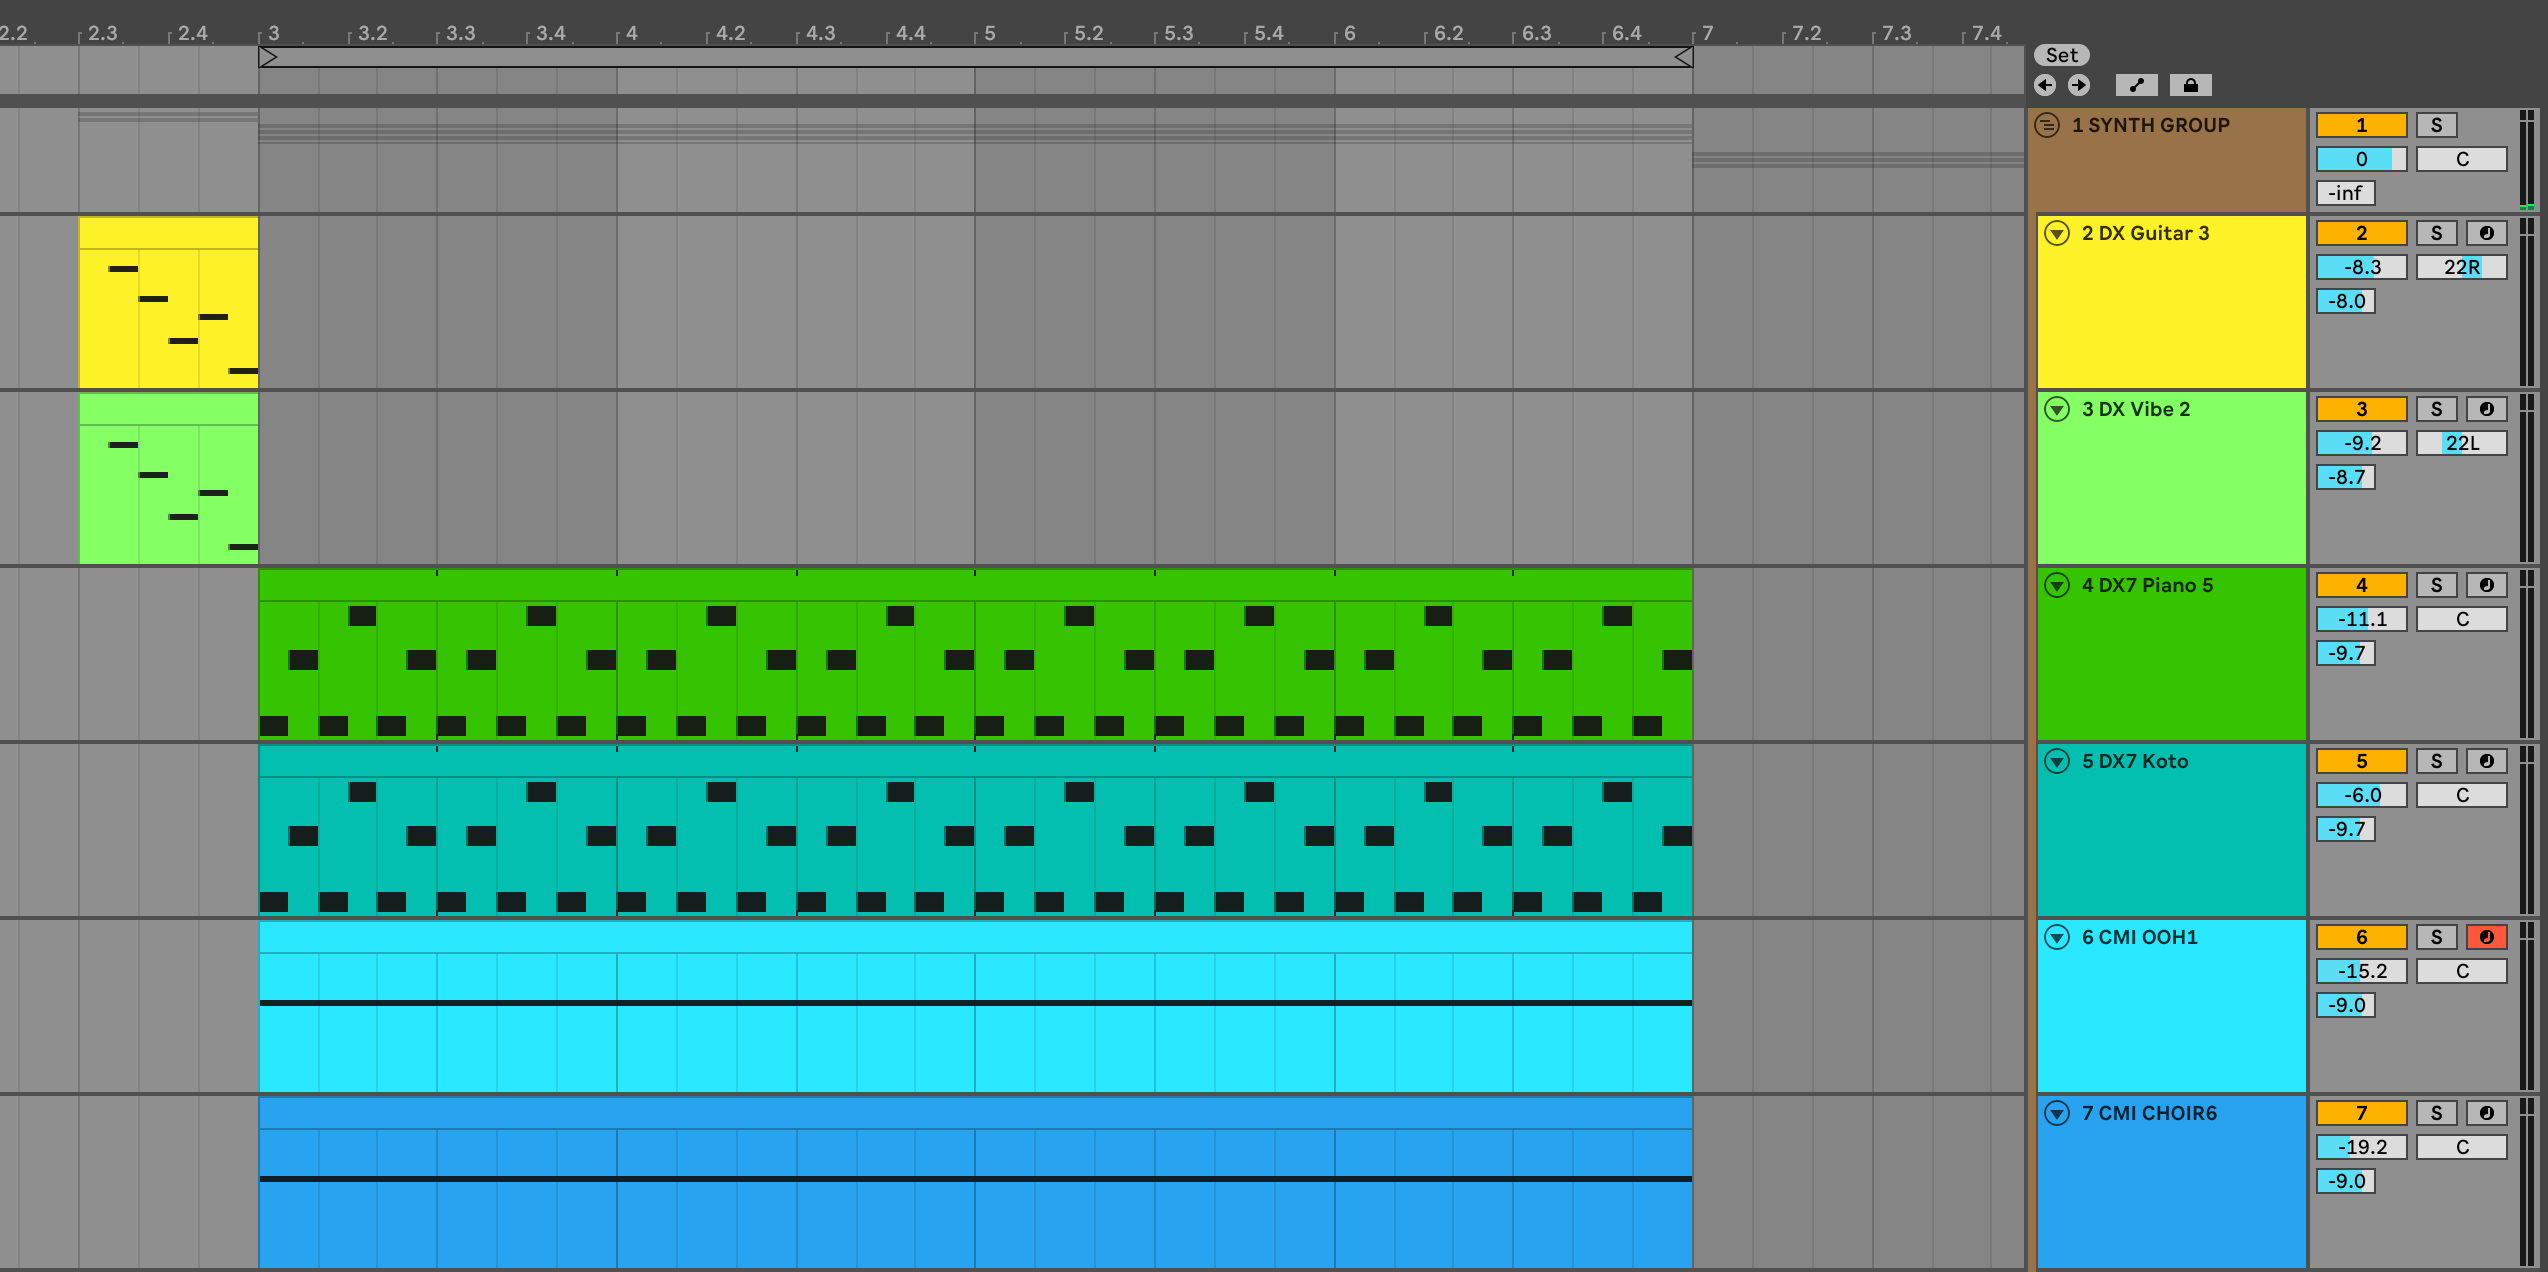Click the 7 CMI CHOIR6 track name
The height and width of the screenshot is (1272, 2548).
[x=2149, y=1113]
